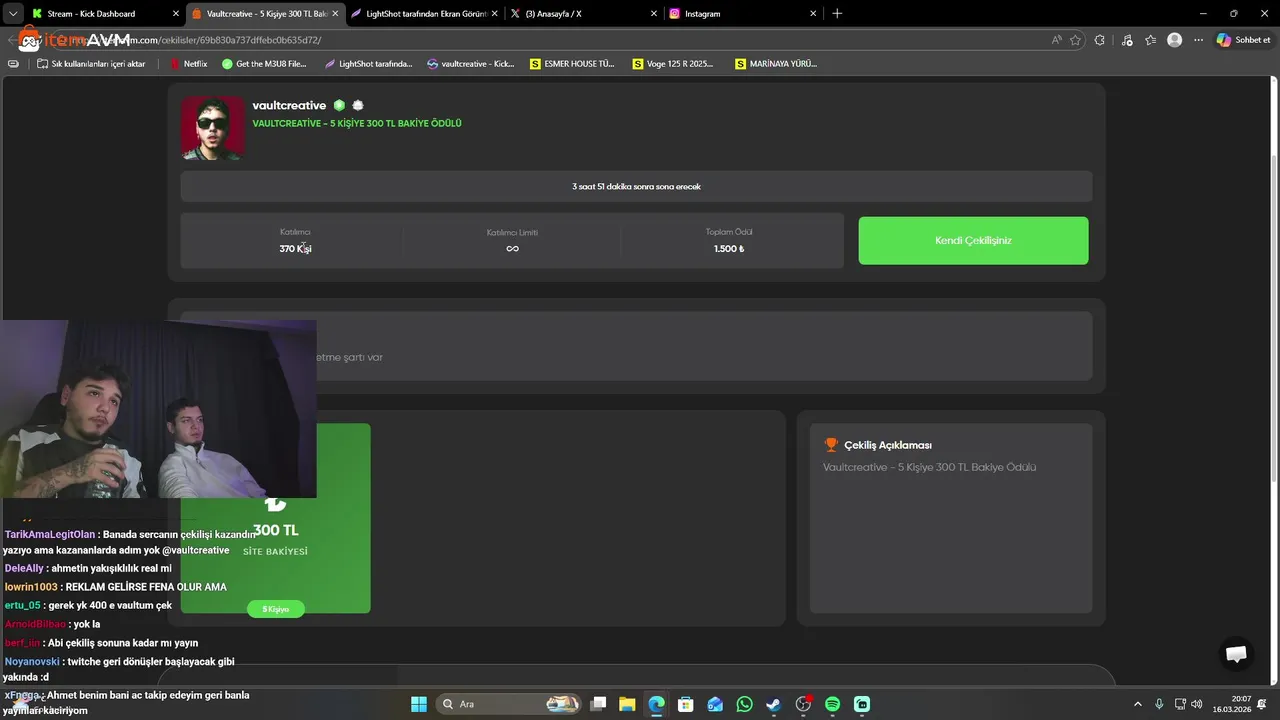1280x720 pixels.
Task: Open Microsoft Edge from the taskbar
Action: [656, 704]
